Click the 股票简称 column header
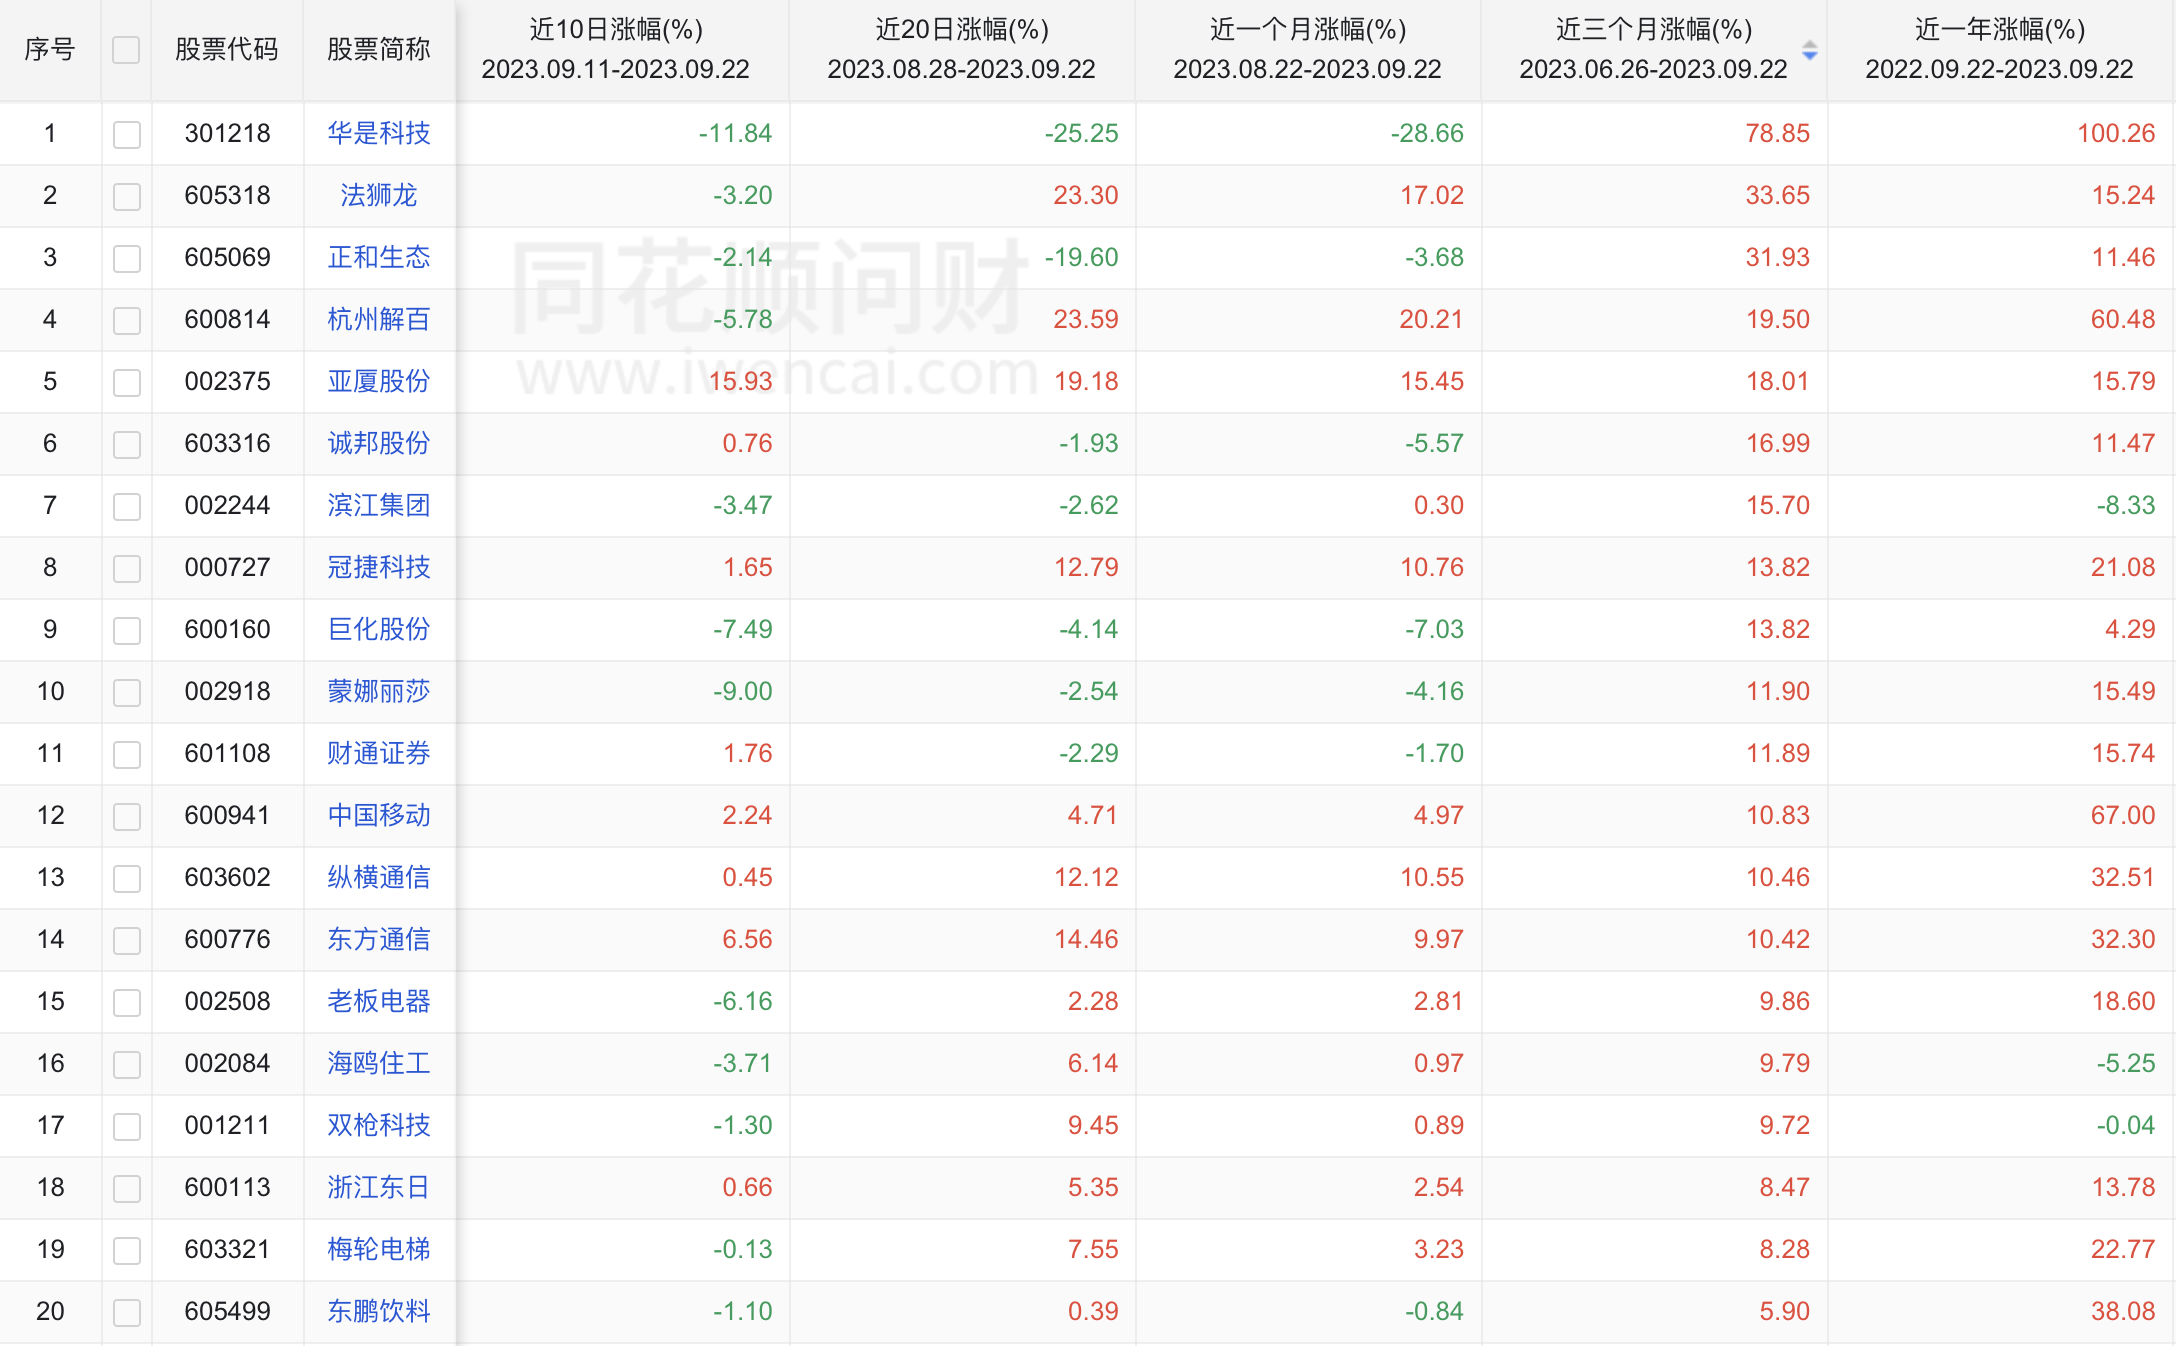This screenshot has height=1346, width=2176. coord(379,49)
